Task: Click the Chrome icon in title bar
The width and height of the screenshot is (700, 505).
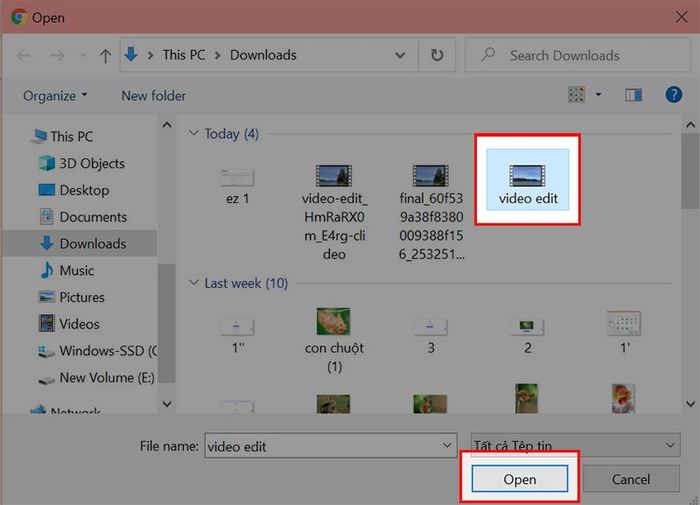Action: point(19,17)
